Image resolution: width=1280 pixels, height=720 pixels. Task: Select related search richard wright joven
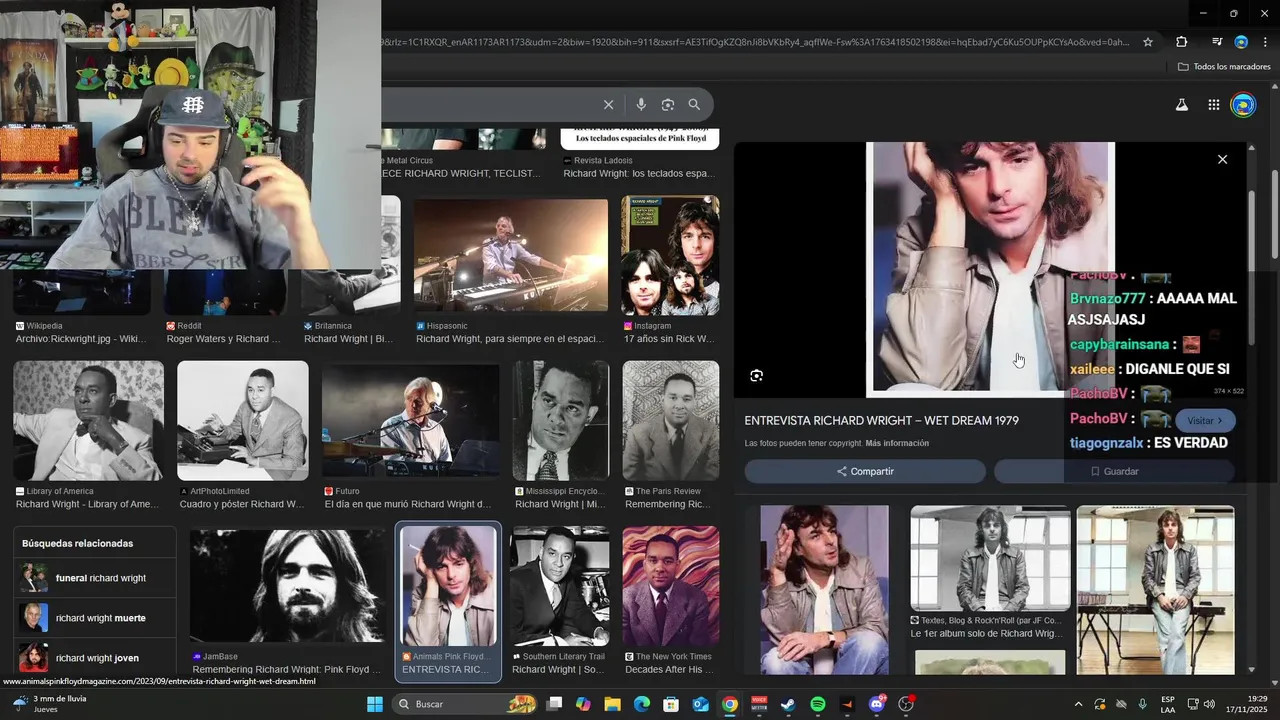[96, 658]
